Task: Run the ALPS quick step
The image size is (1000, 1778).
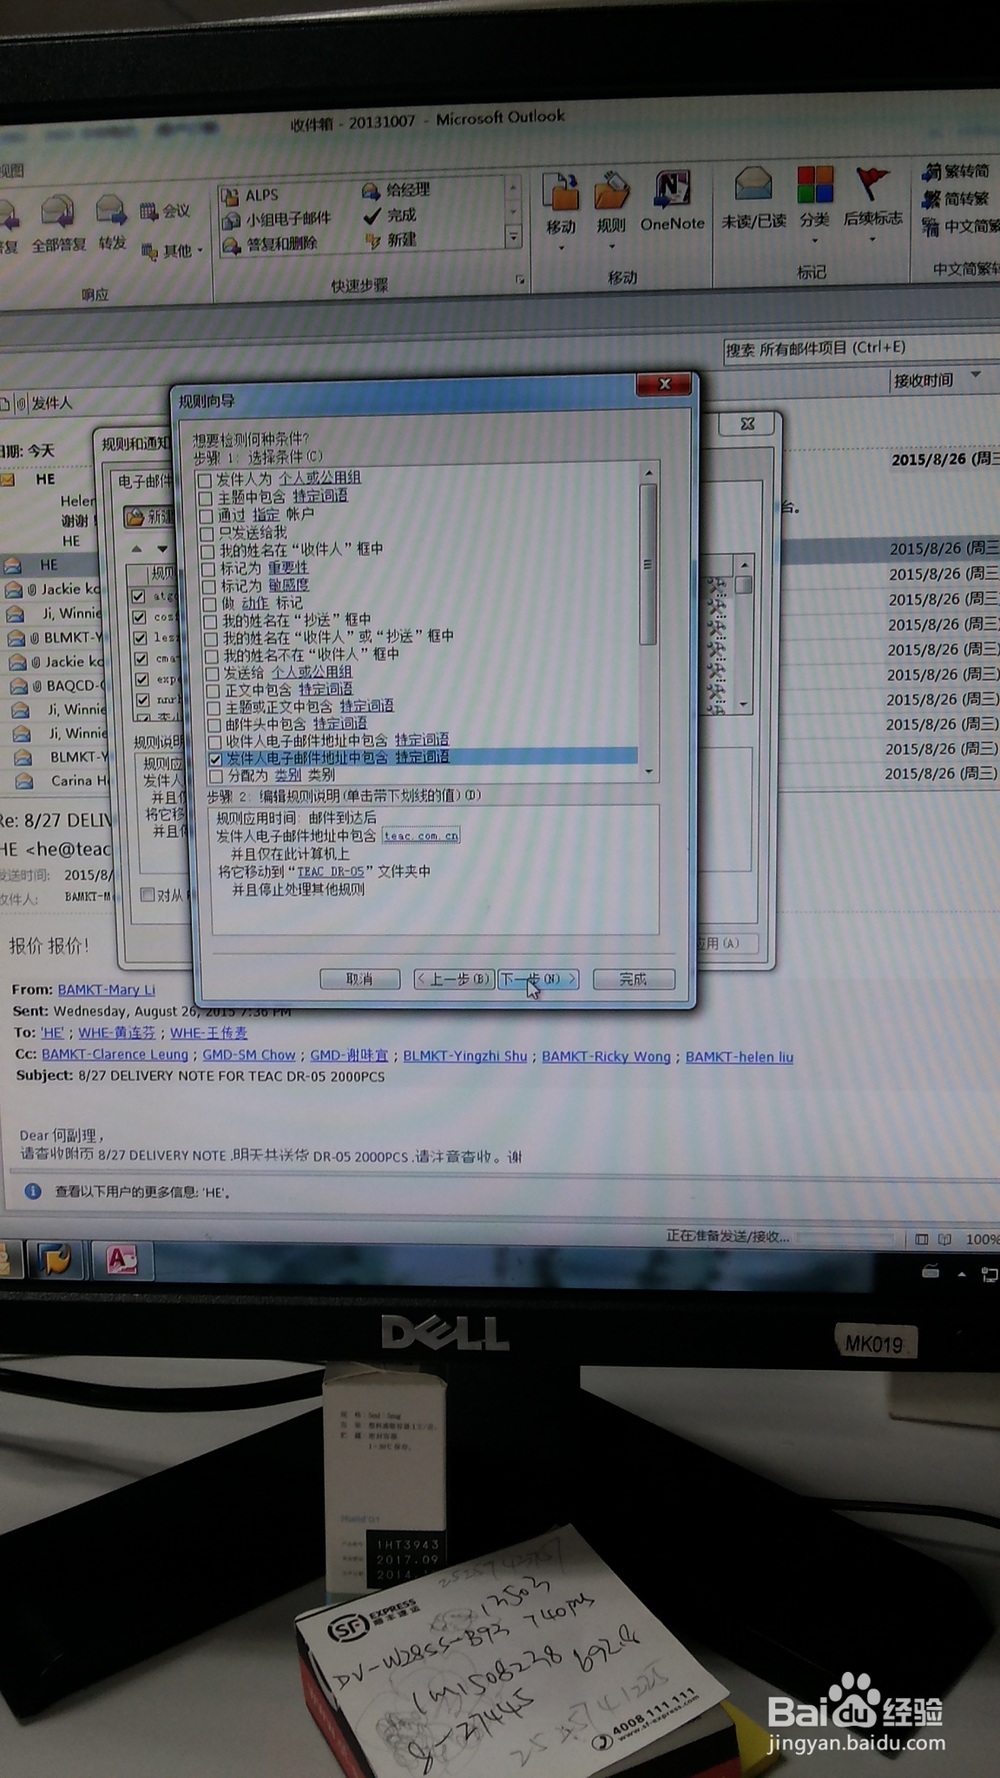Action: (251, 195)
